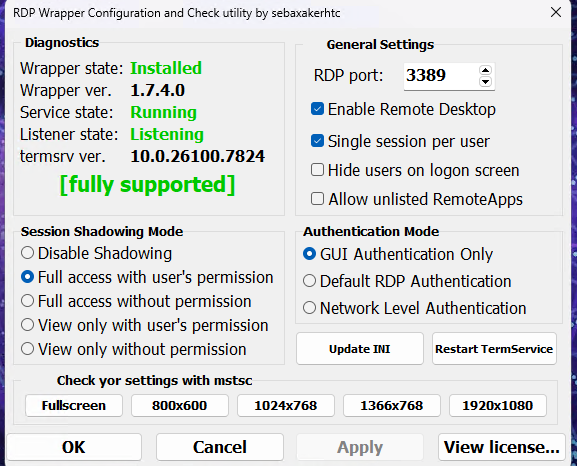577x466 pixels.
Task: Click the Installed wrapper state text
Action: pos(166,68)
